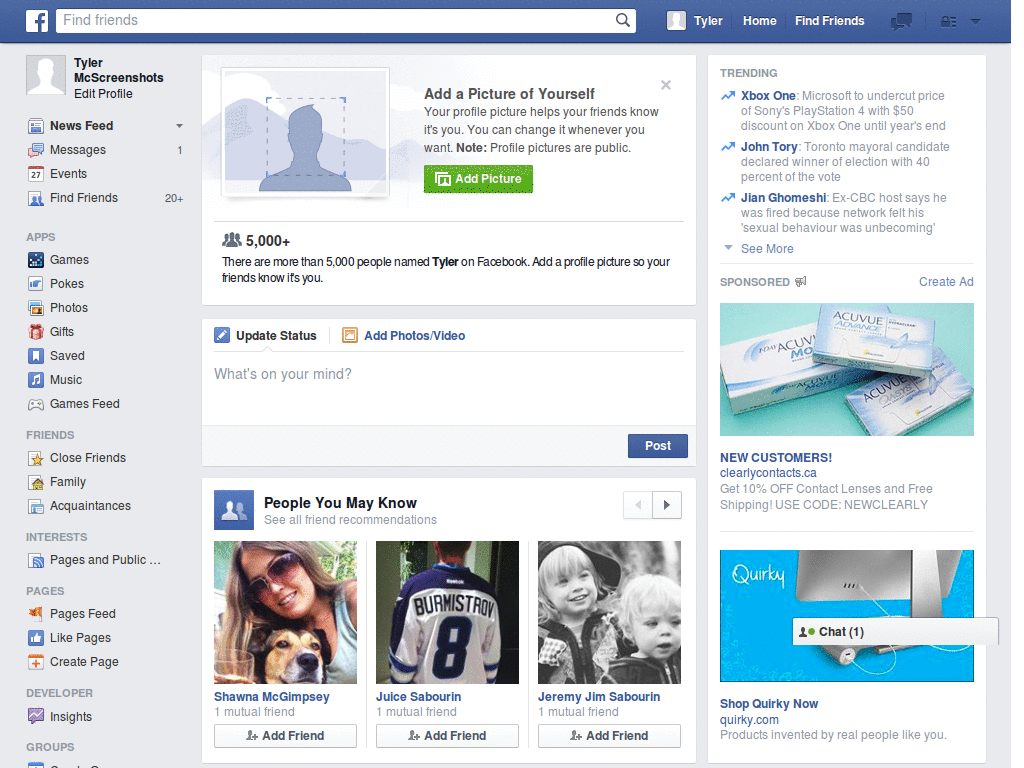Click the People You May Know icon
The image size is (1024, 768).
tap(234, 510)
